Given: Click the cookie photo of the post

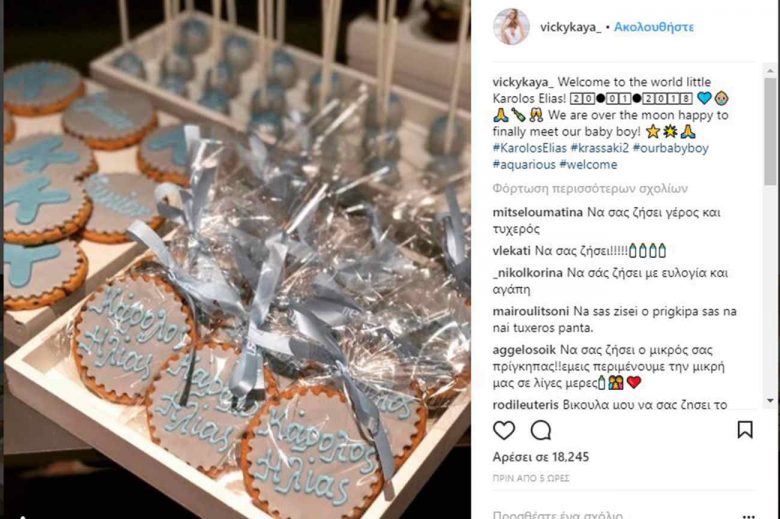Looking at the screenshot, I should point(237,259).
